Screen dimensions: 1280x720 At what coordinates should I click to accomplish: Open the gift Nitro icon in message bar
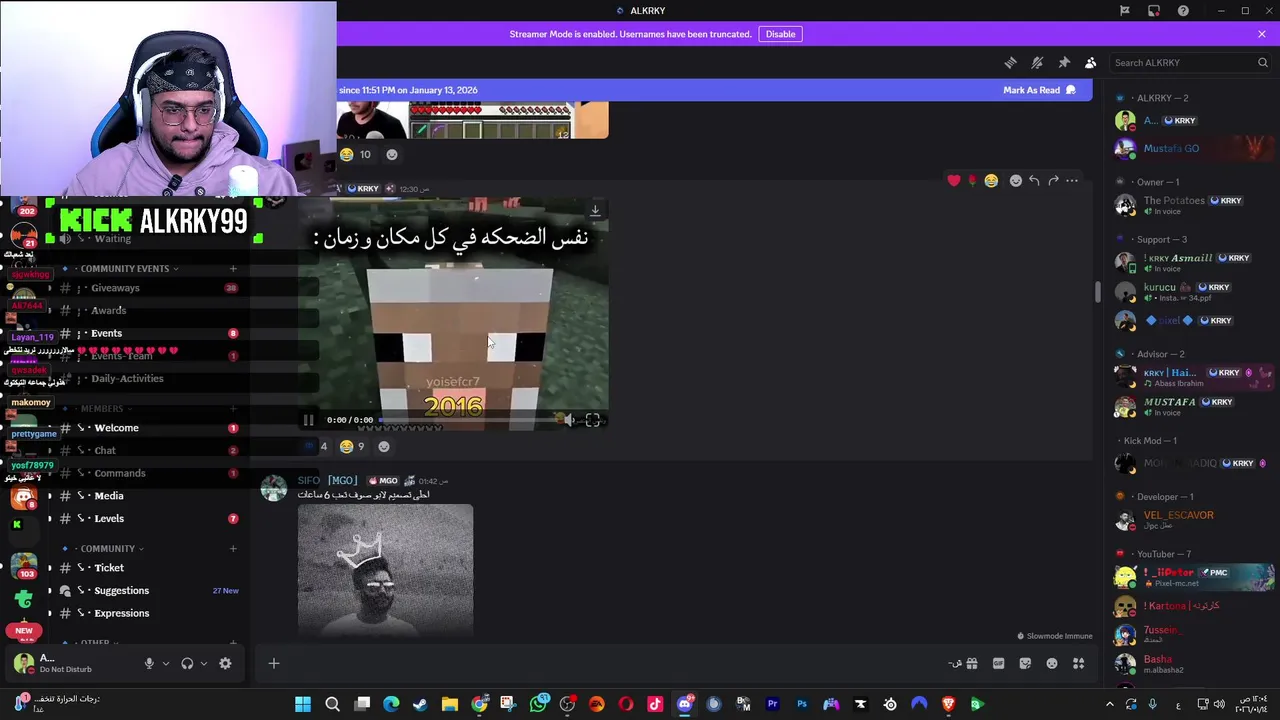tap(971, 663)
